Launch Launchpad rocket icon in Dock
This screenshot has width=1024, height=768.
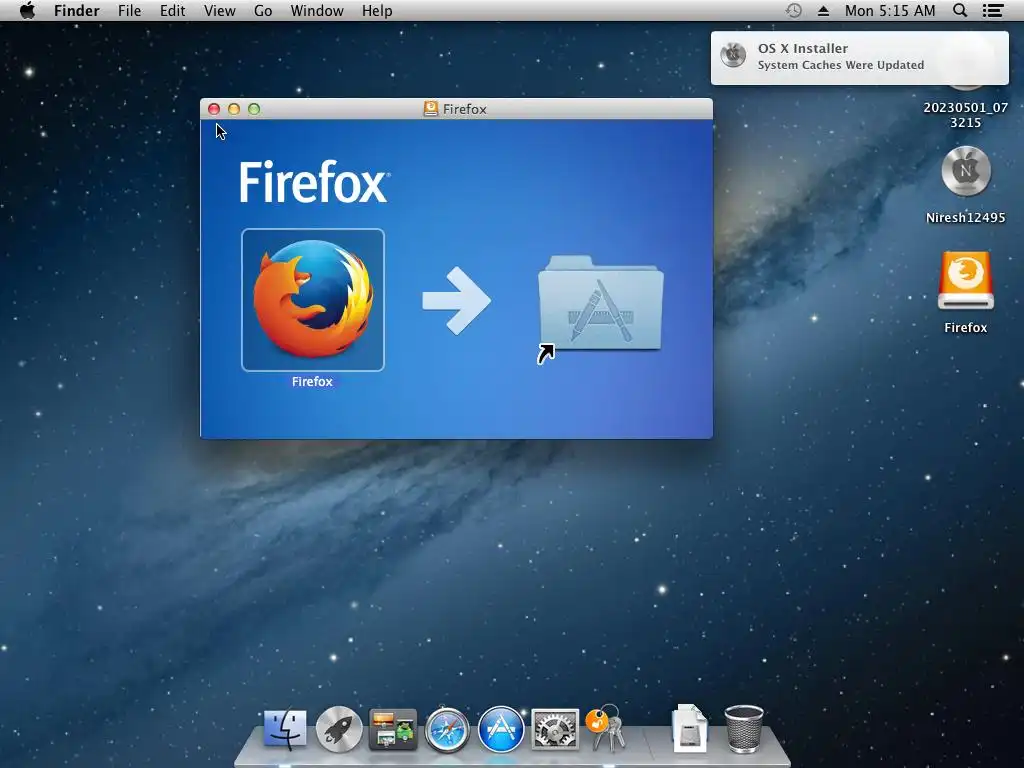click(339, 729)
